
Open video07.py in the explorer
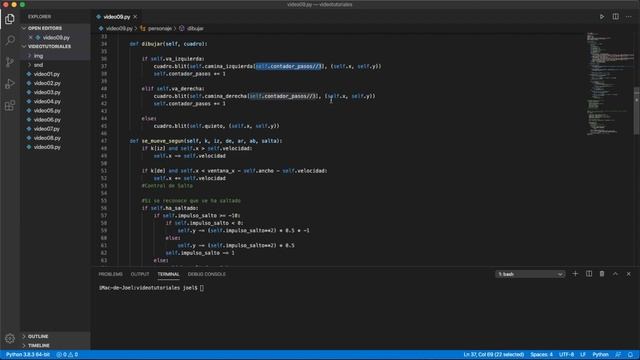[x=47, y=129]
